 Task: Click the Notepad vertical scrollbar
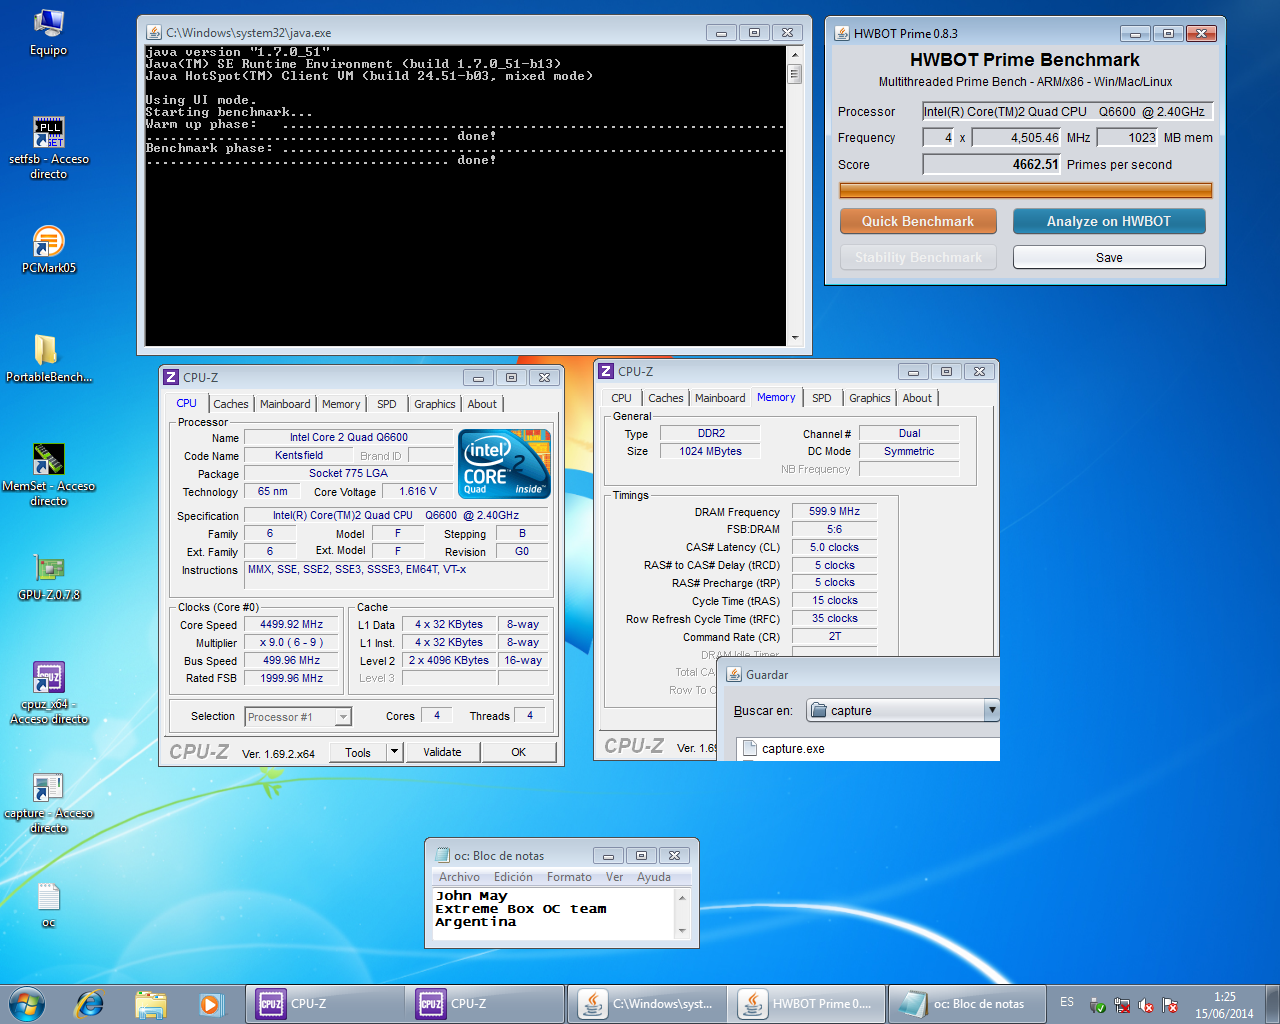point(683,914)
